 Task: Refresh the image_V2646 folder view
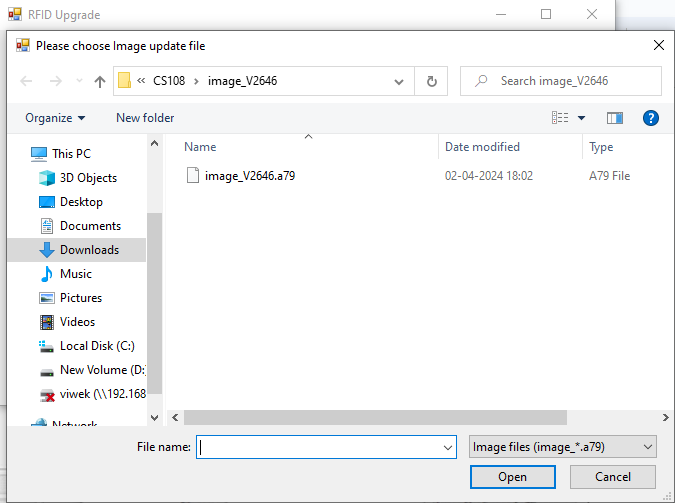(431, 81)
